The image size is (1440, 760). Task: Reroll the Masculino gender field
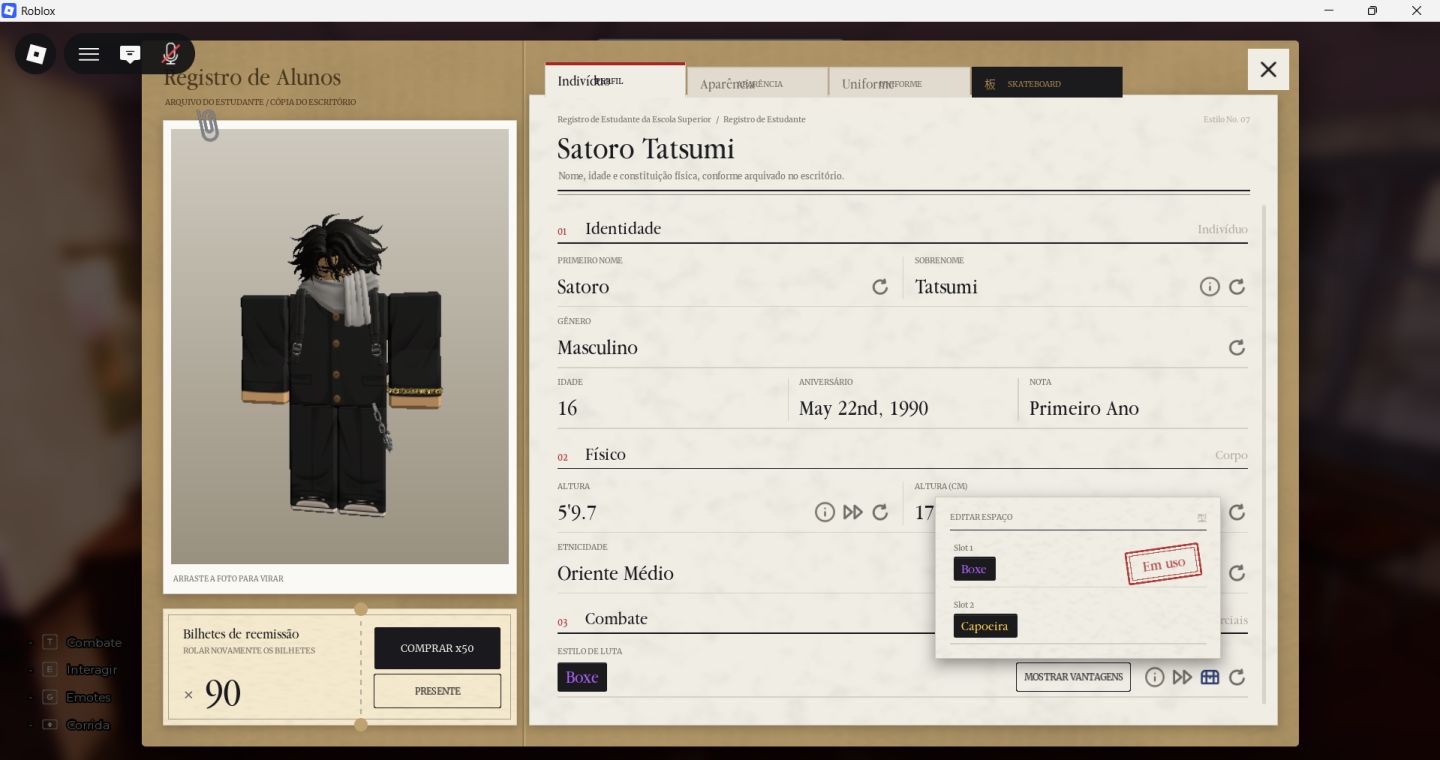pos(1237,348)
